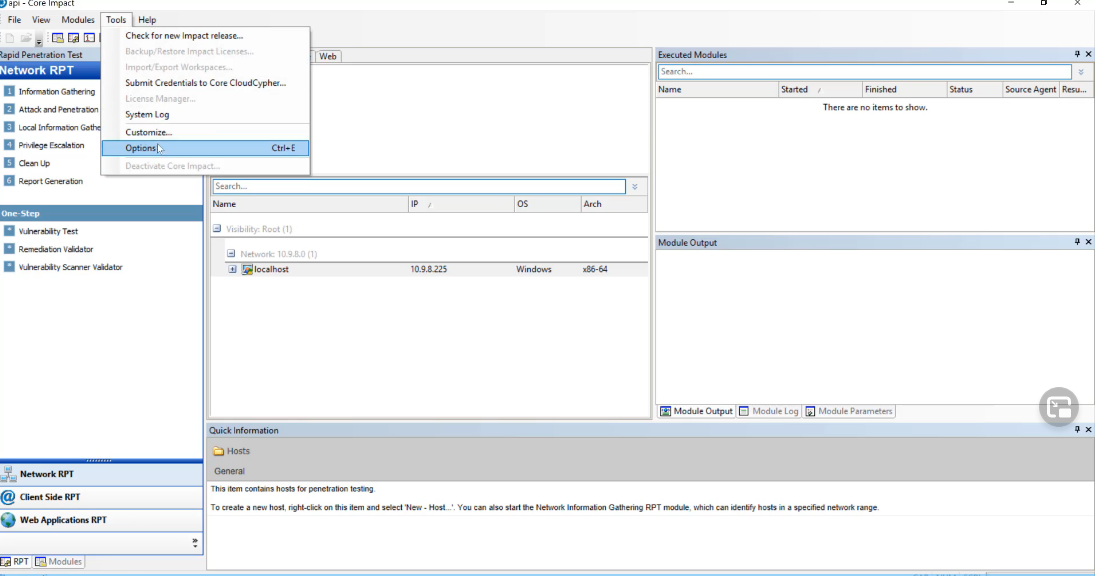Screen dimensions: 1096x576
Task: Click the Vulnerability Test one-step icon
Action: tap(9, 231)
